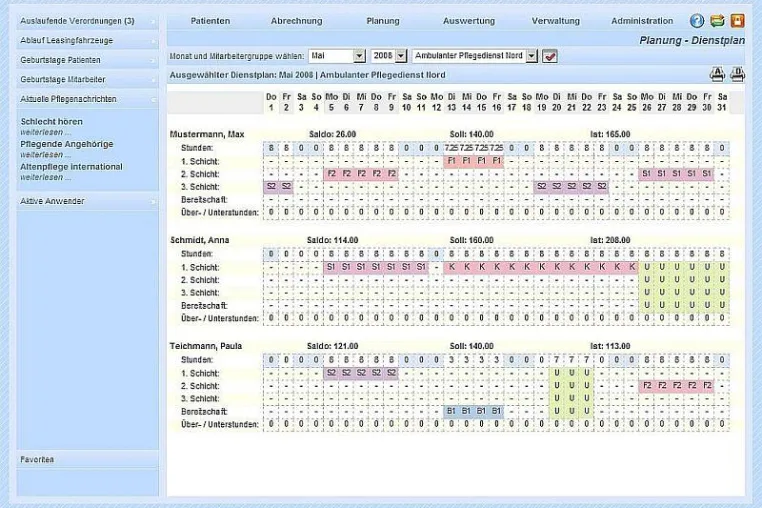762x508 pixels.
Task: Open the blue help question-mark icon
Action: coord(697,21)
